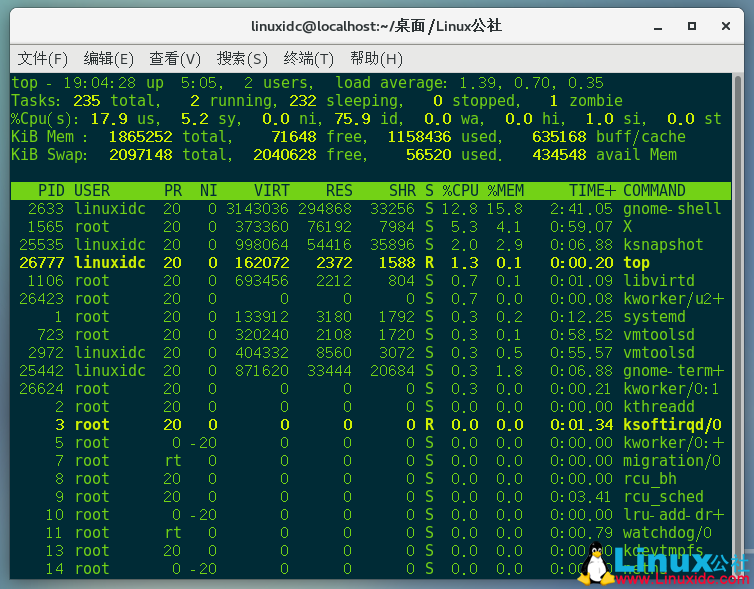Click the migration/0 command
The height and width of the screenshot is (589, 754).
672,461
